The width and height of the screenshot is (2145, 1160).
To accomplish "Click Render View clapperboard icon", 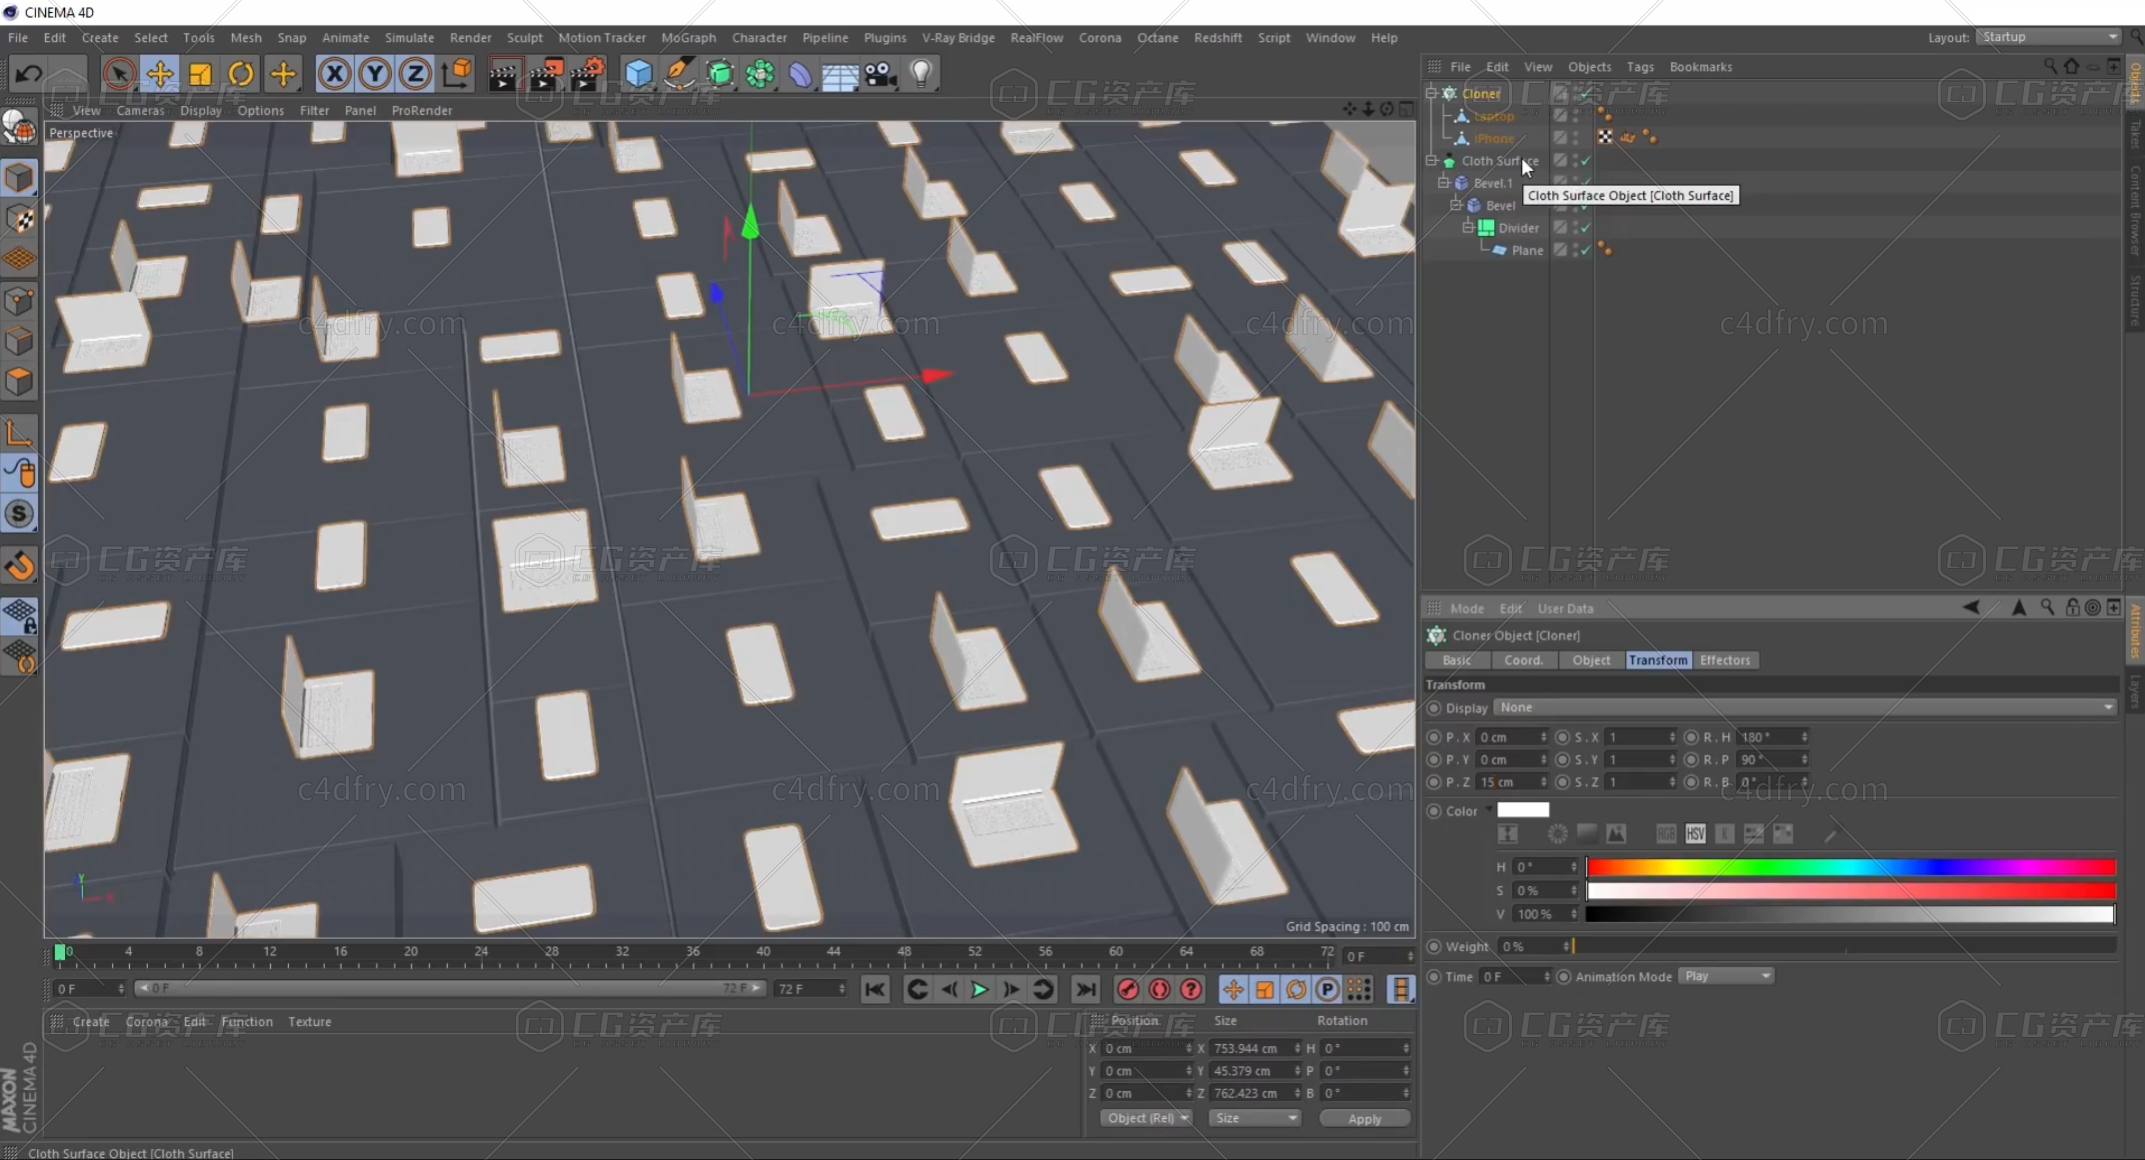I will (504, 74).
